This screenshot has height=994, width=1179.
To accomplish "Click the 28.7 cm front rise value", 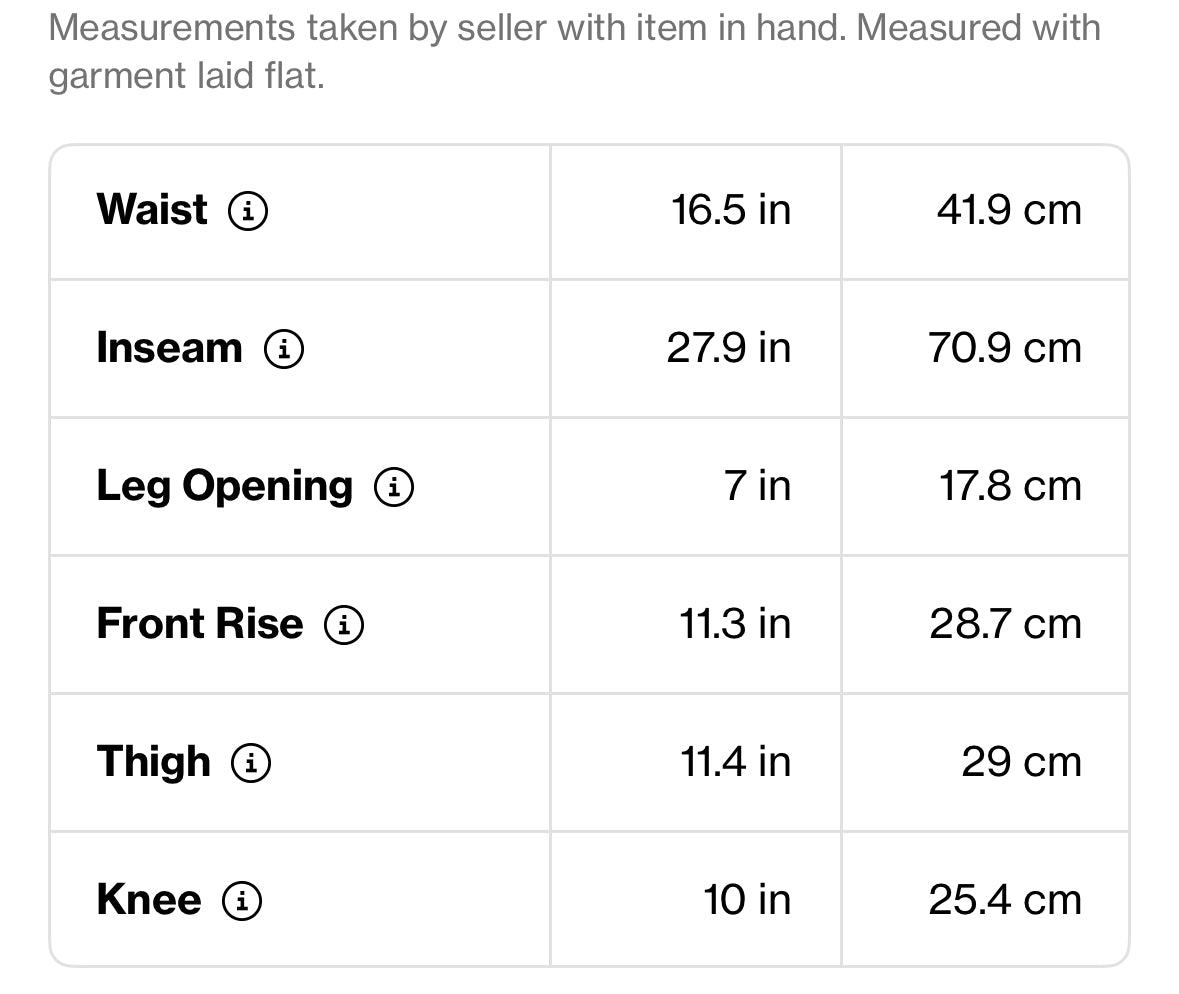I will pos(1005,624).
